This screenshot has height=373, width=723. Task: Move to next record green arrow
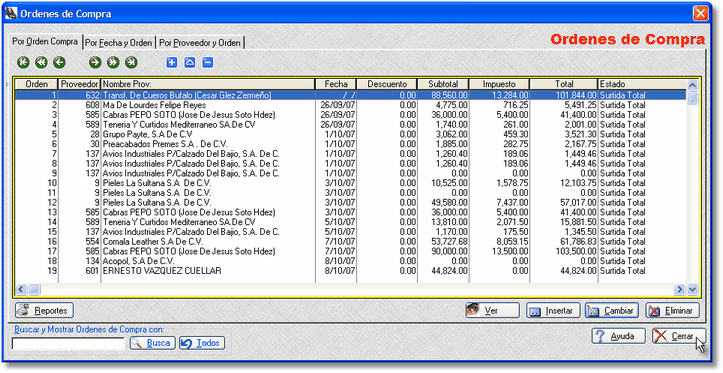(95, 62)
